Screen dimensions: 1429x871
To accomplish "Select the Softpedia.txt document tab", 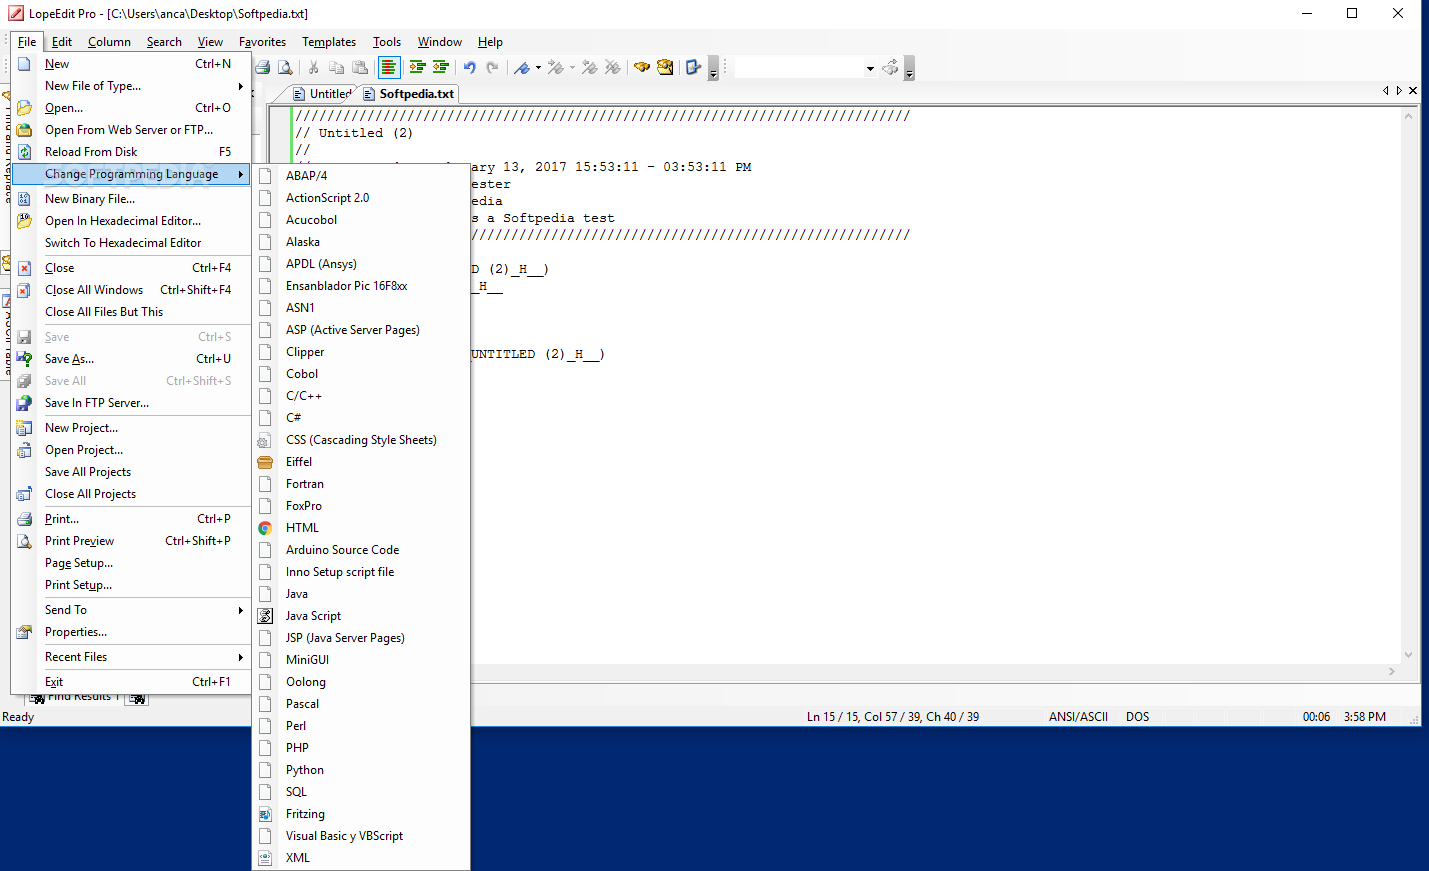I will (x=408, y=94).
